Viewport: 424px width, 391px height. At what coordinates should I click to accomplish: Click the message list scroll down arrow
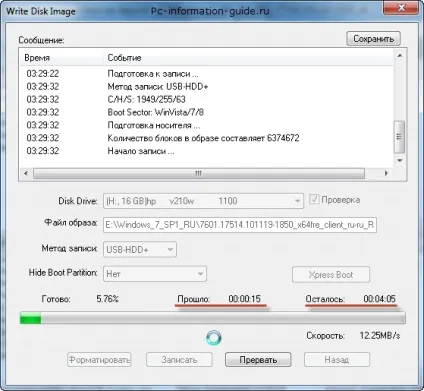[400, 161]
